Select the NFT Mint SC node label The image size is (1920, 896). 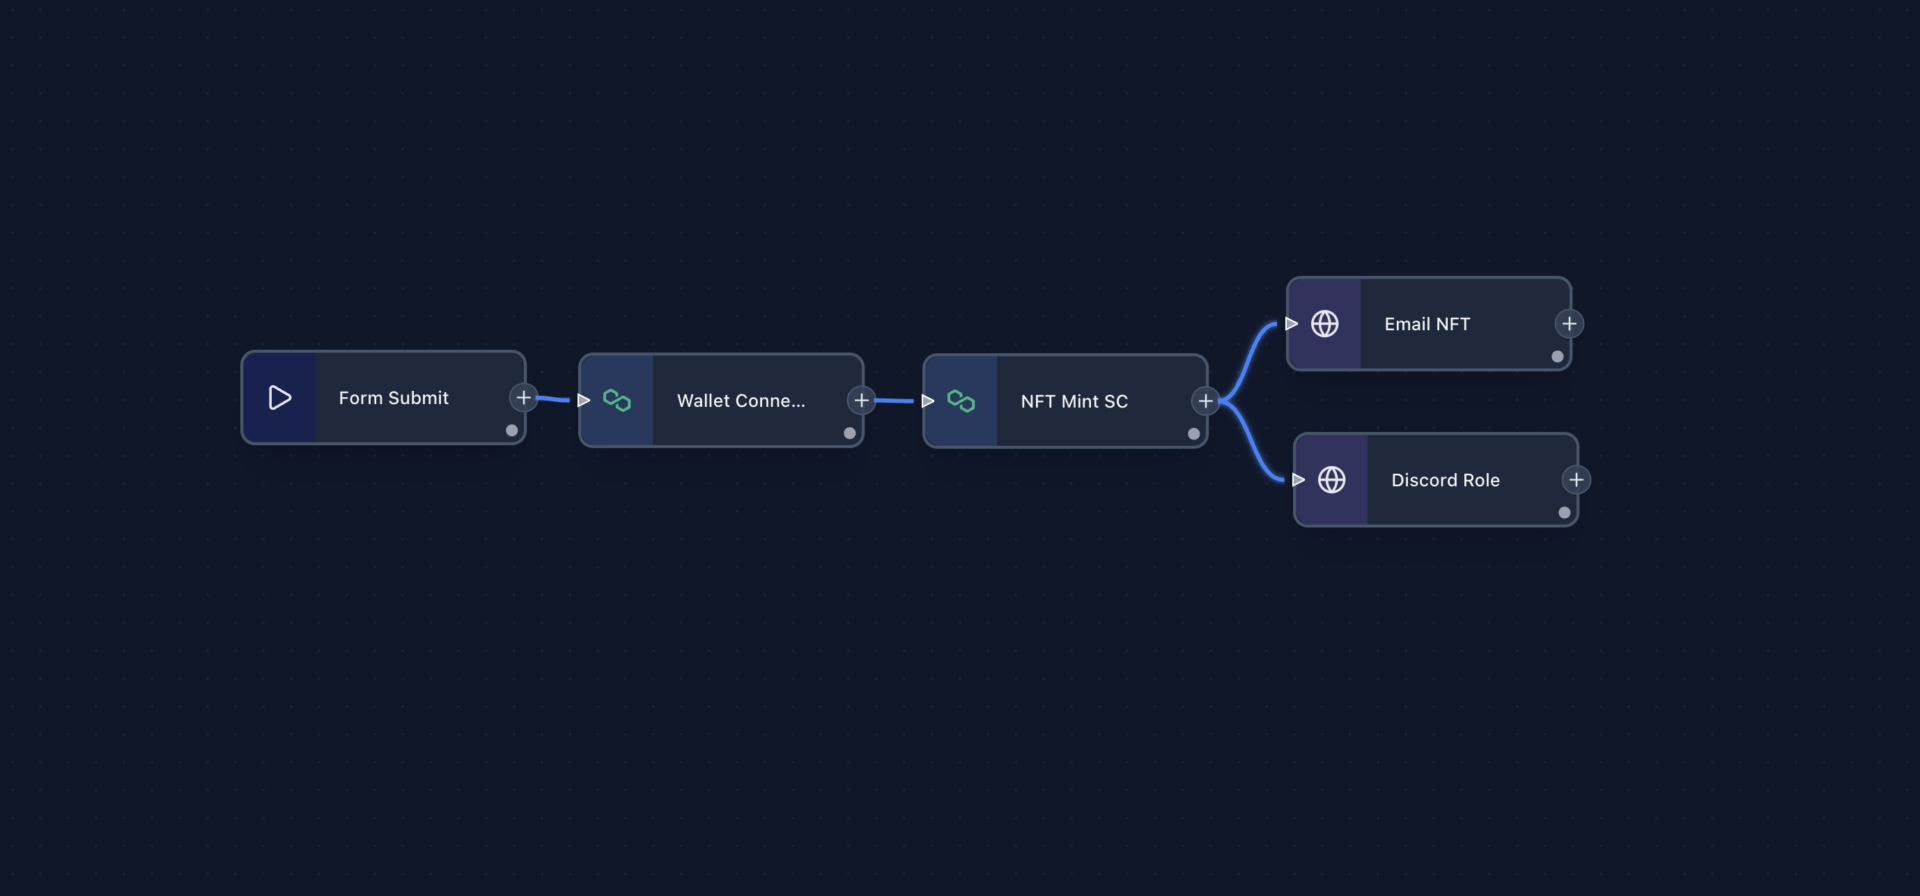[x=1074, y=401]
